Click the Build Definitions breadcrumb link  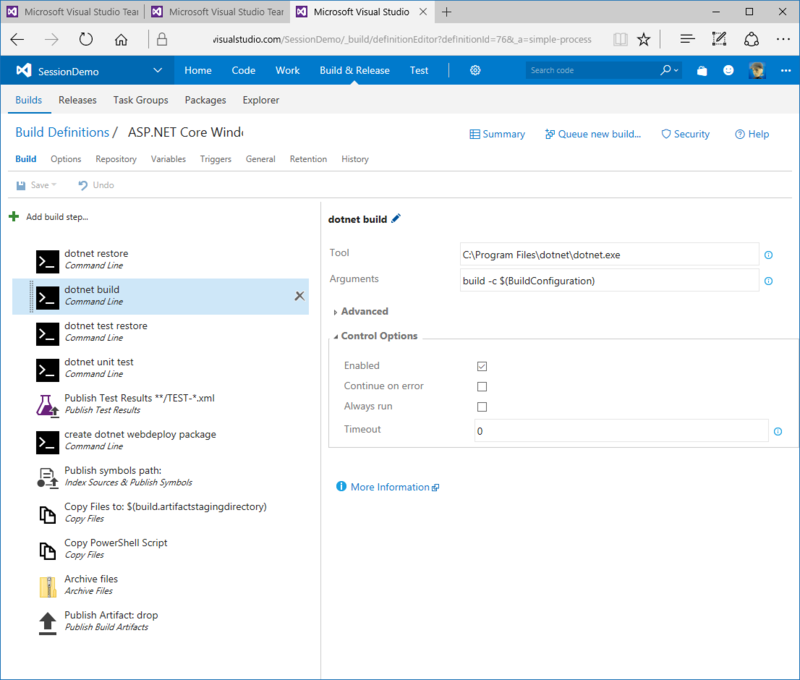click(x=62, y=132)
